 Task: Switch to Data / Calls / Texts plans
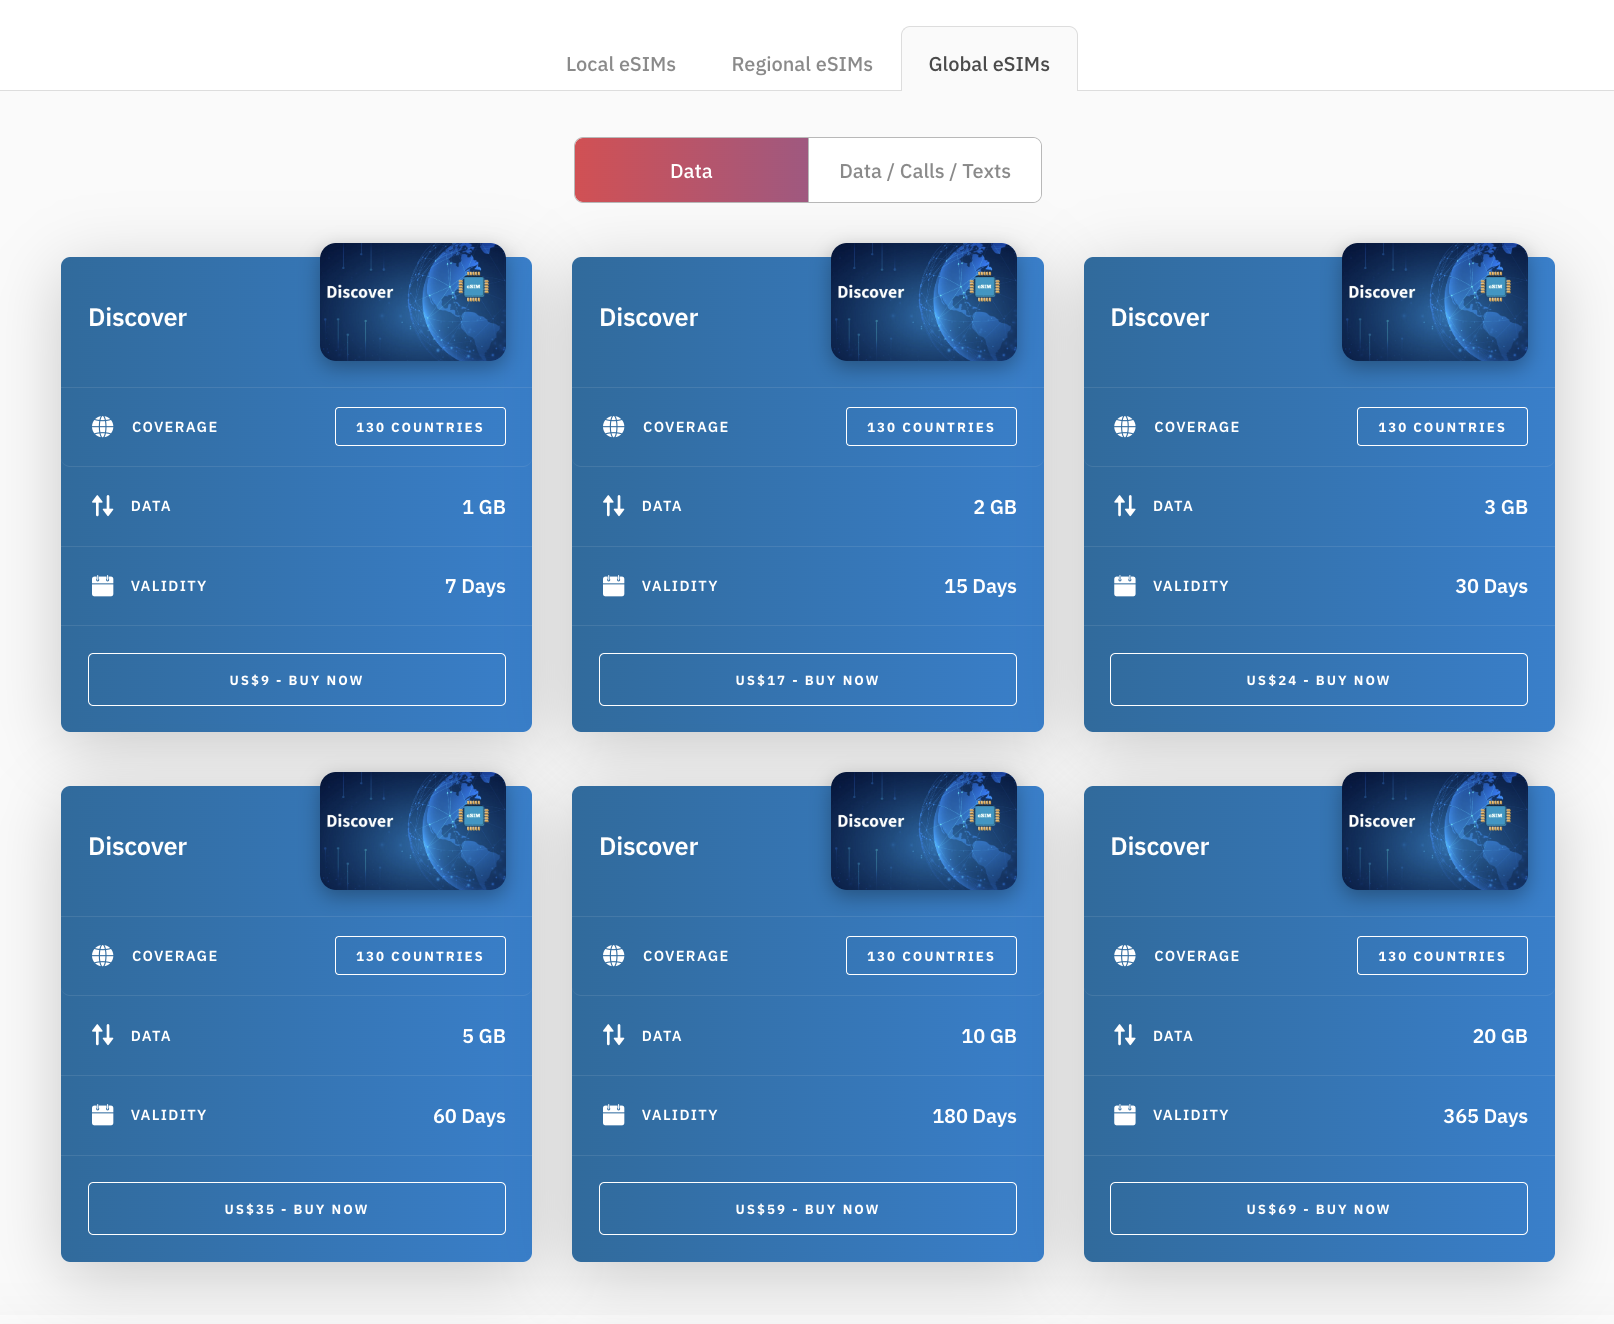point(924,171)
